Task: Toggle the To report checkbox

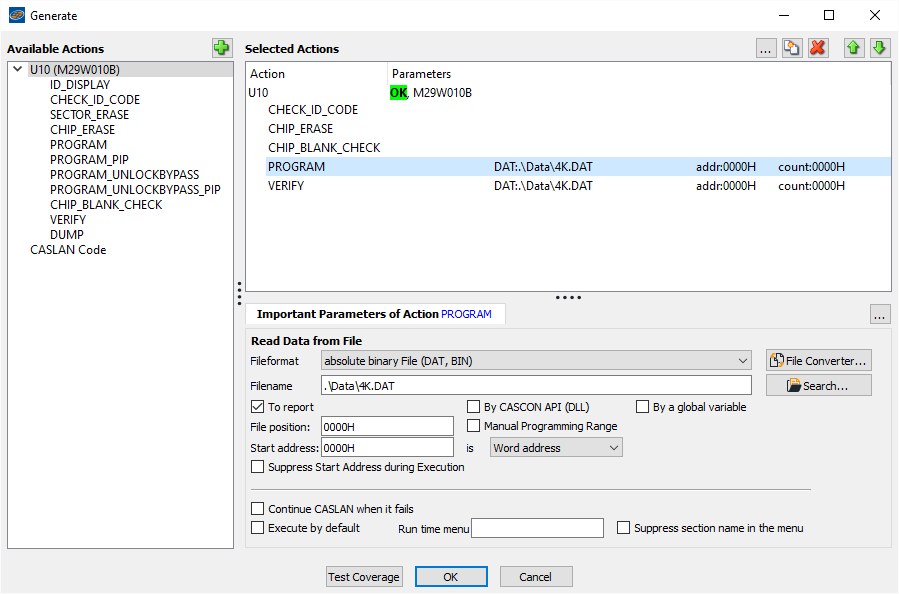Action: coord(257,407)
